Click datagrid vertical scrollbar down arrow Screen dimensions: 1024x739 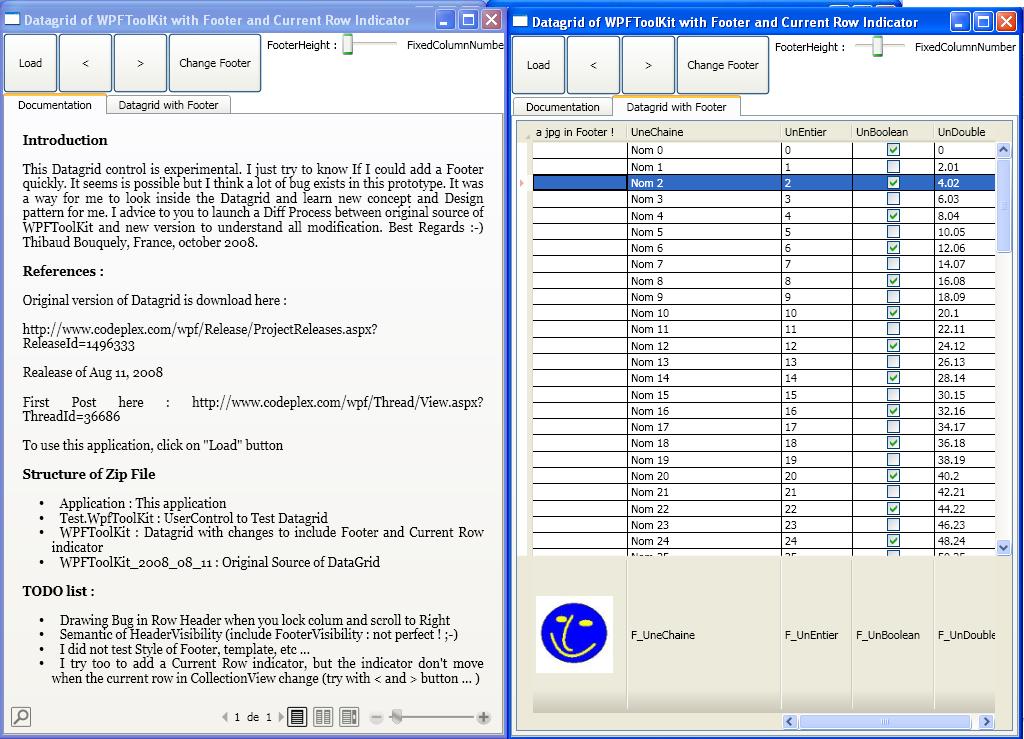(x=1004, y=547)
